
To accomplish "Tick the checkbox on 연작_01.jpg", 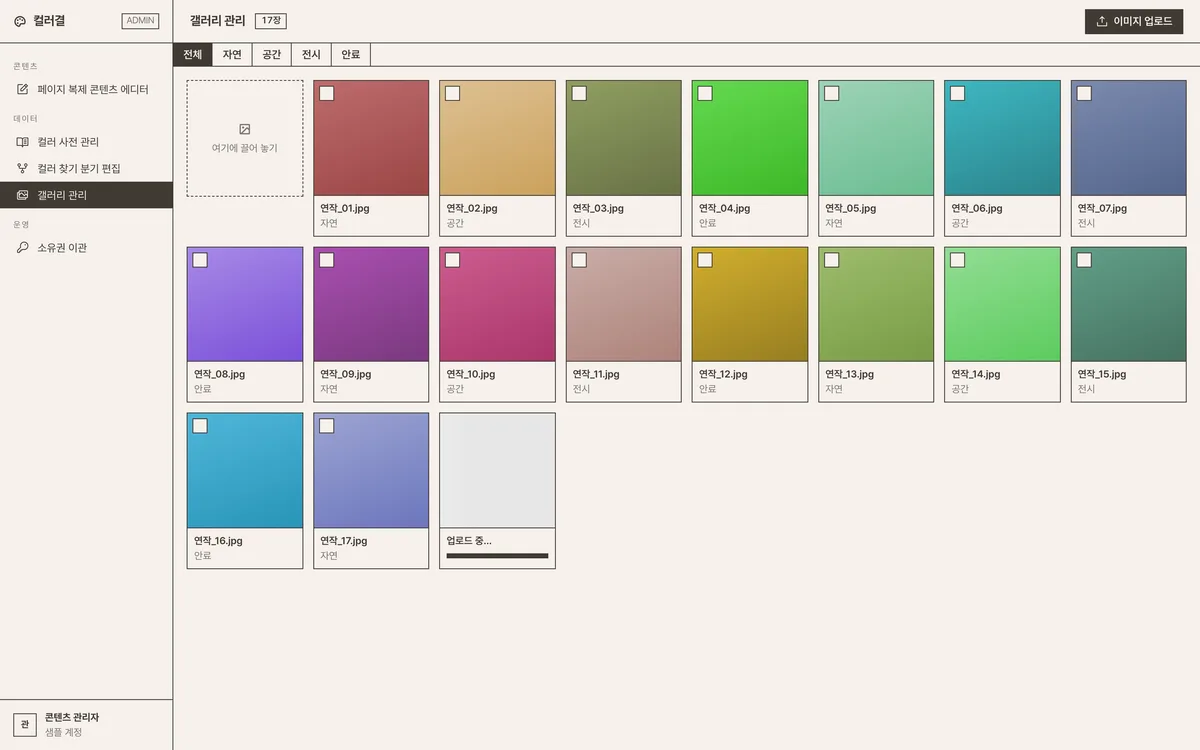I will (326, 93).
